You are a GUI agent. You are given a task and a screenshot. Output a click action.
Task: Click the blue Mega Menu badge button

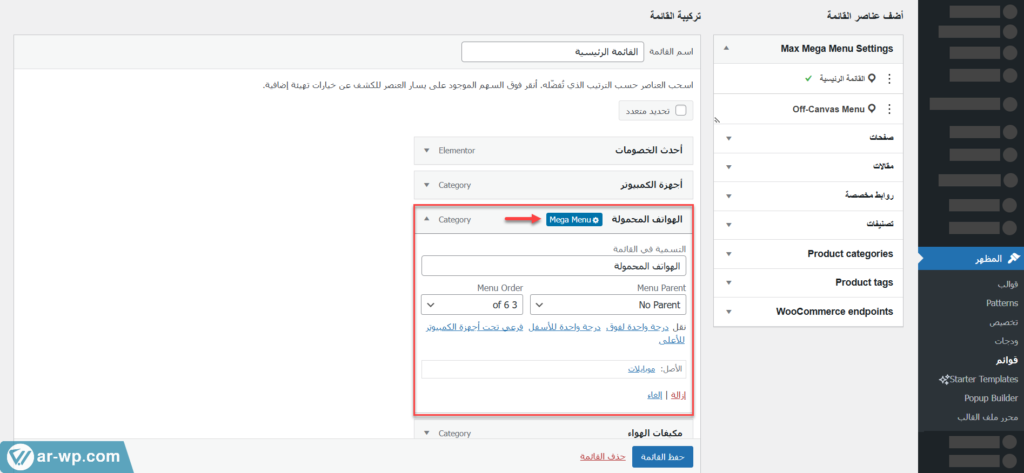pos(574,219)
